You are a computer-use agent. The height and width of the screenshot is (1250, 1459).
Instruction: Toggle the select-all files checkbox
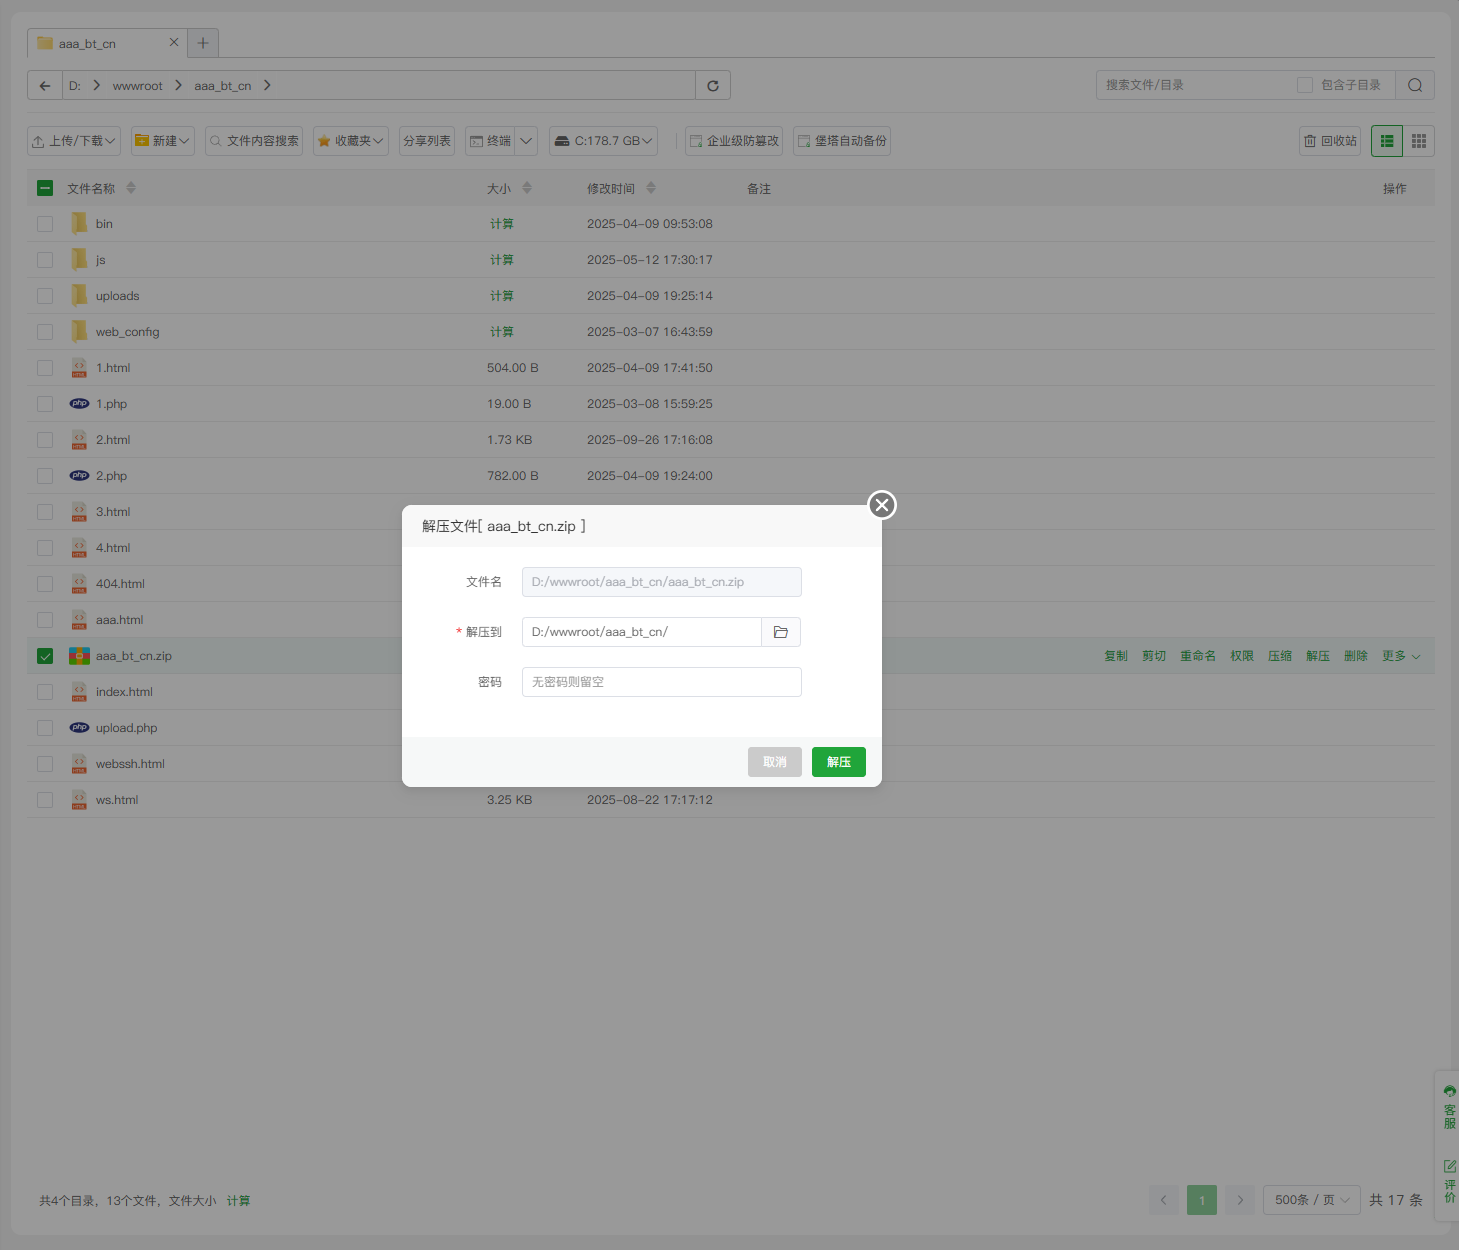[x=45, y=188]
